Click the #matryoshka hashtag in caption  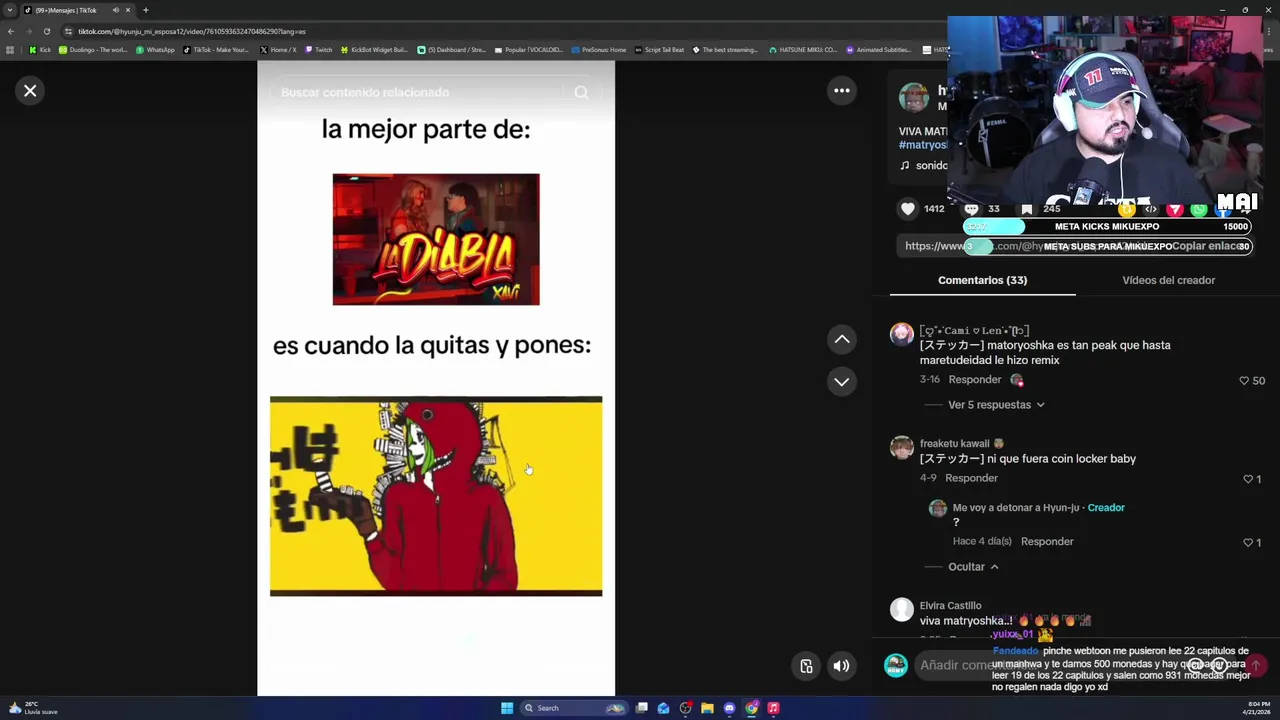(923, 146)
